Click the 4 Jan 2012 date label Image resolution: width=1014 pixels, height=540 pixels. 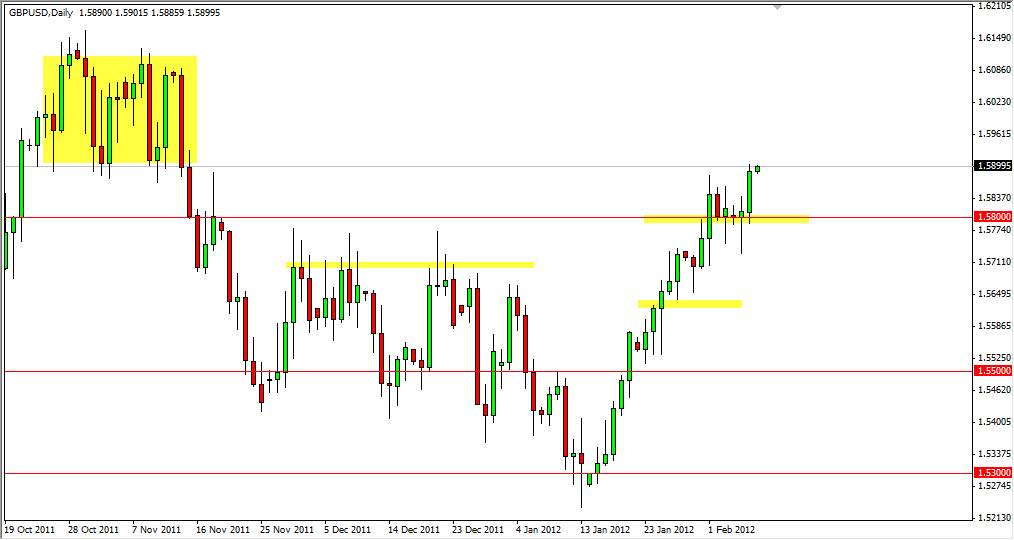pyautogui.click(x=540, y=530)
